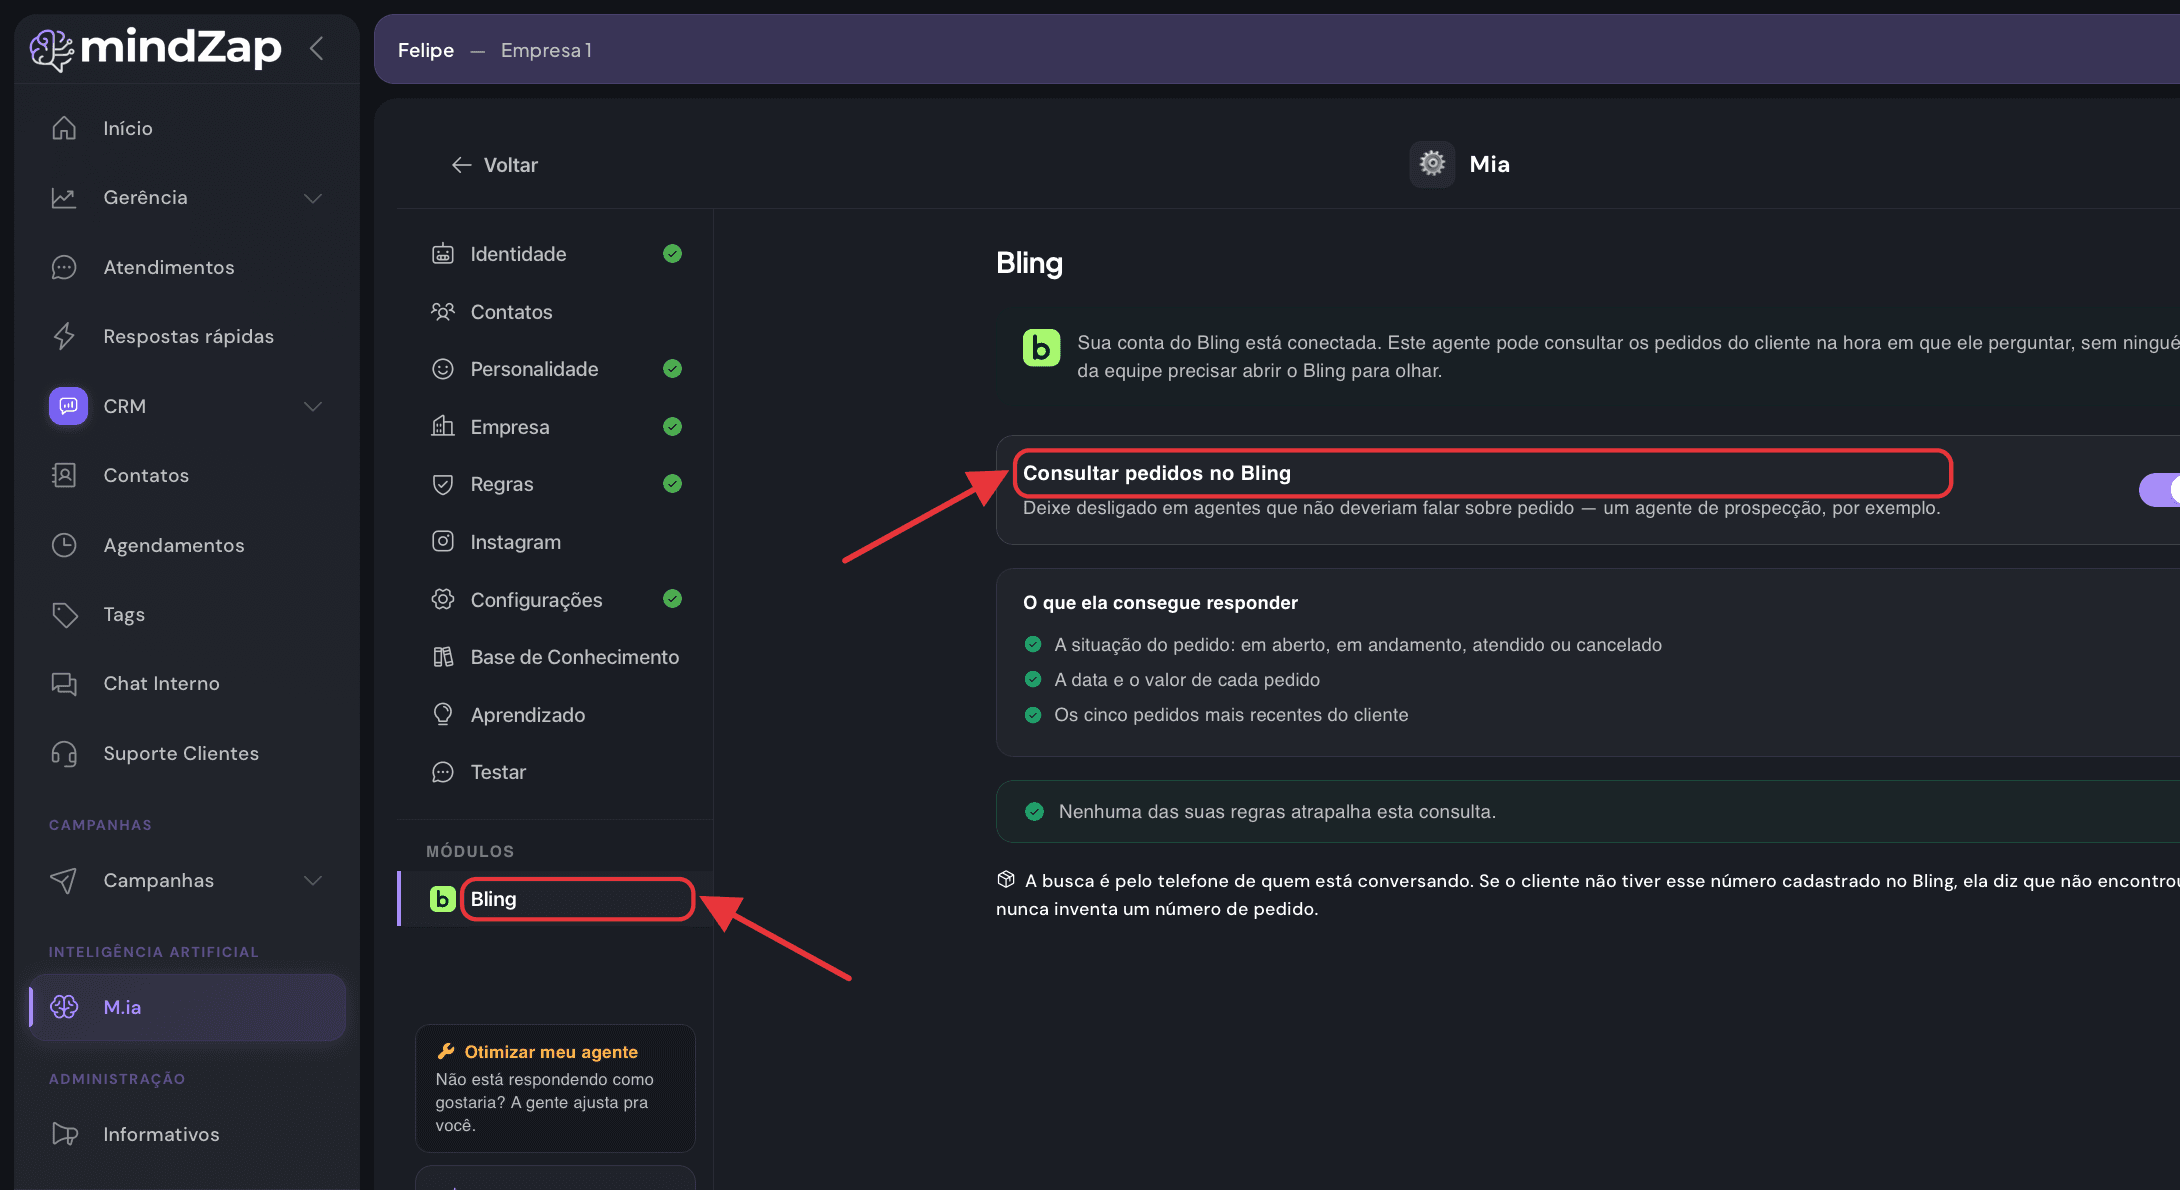Click 'A data e o valor de cada pedido'

[x=1187, y=680]
